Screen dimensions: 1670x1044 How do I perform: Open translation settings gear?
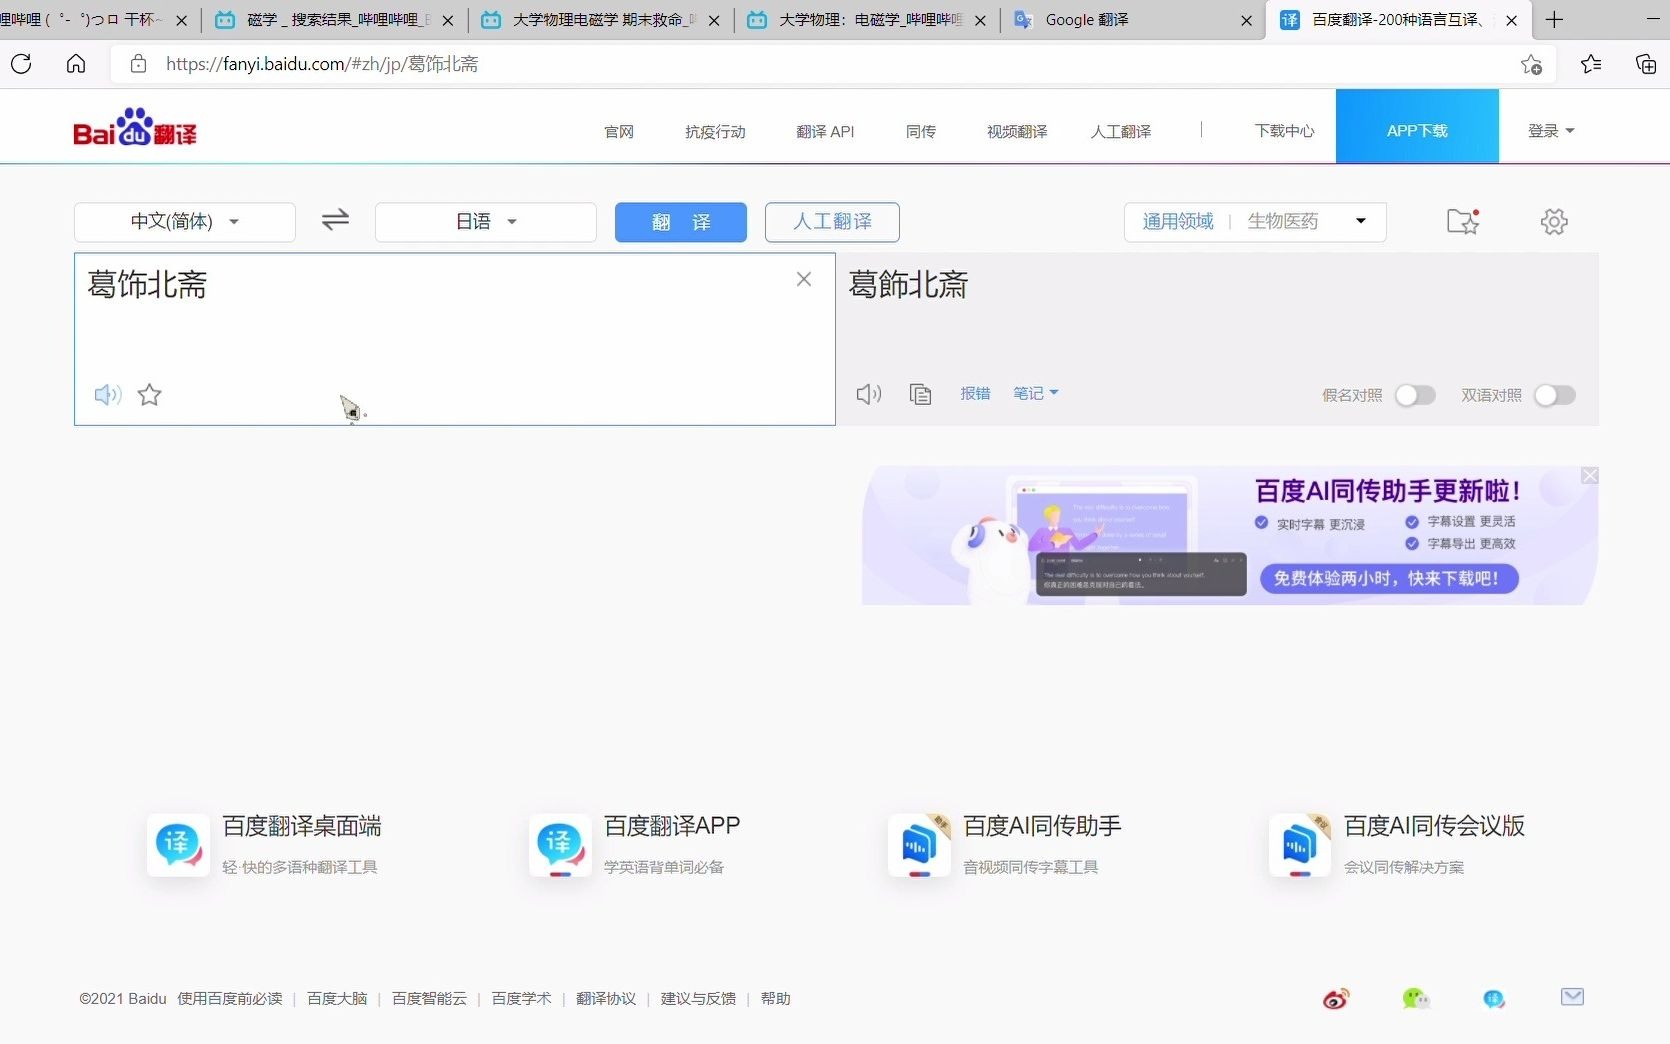tap(1554, 221)
